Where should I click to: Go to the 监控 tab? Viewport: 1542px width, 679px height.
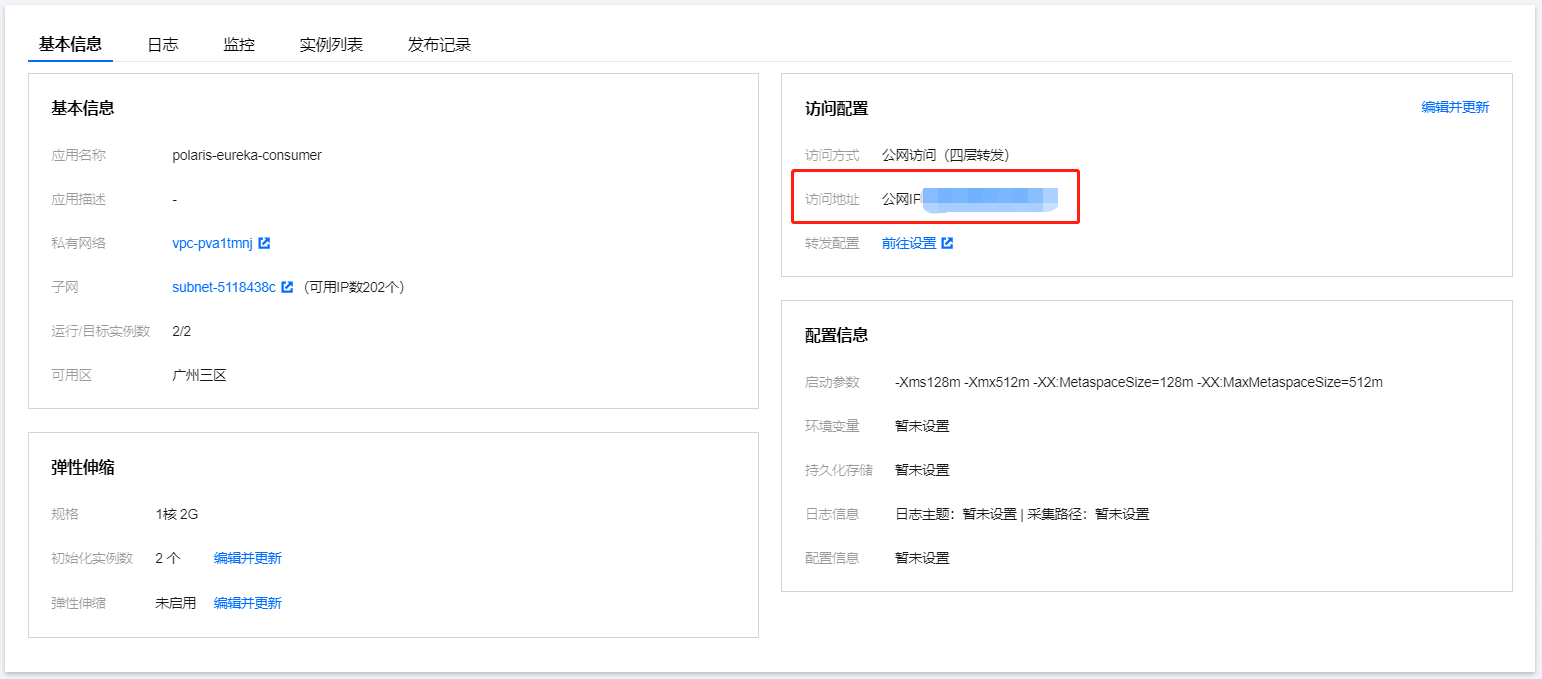(x=239, y=45)
